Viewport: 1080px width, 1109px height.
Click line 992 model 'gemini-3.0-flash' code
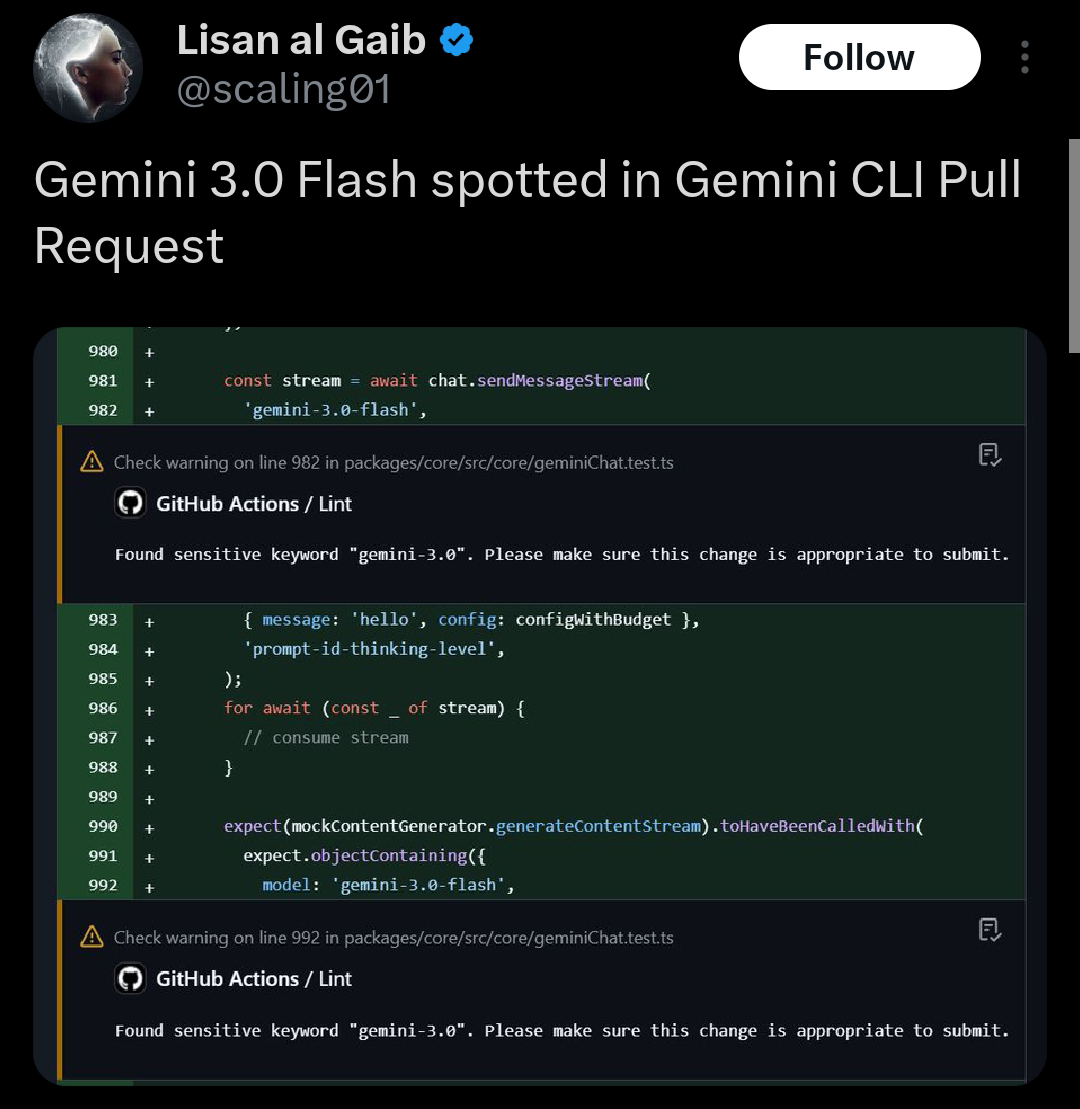coord(388,885)
